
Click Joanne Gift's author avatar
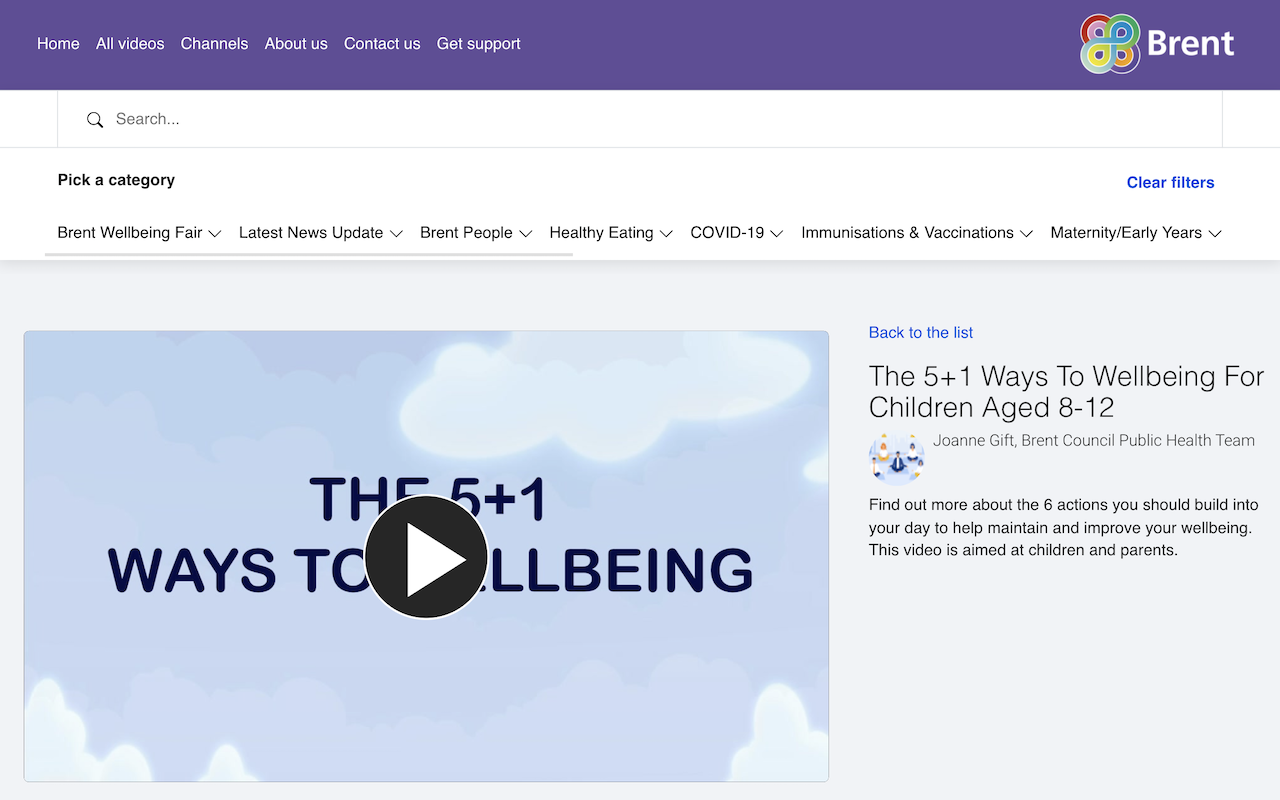click(x=896, y=459)
